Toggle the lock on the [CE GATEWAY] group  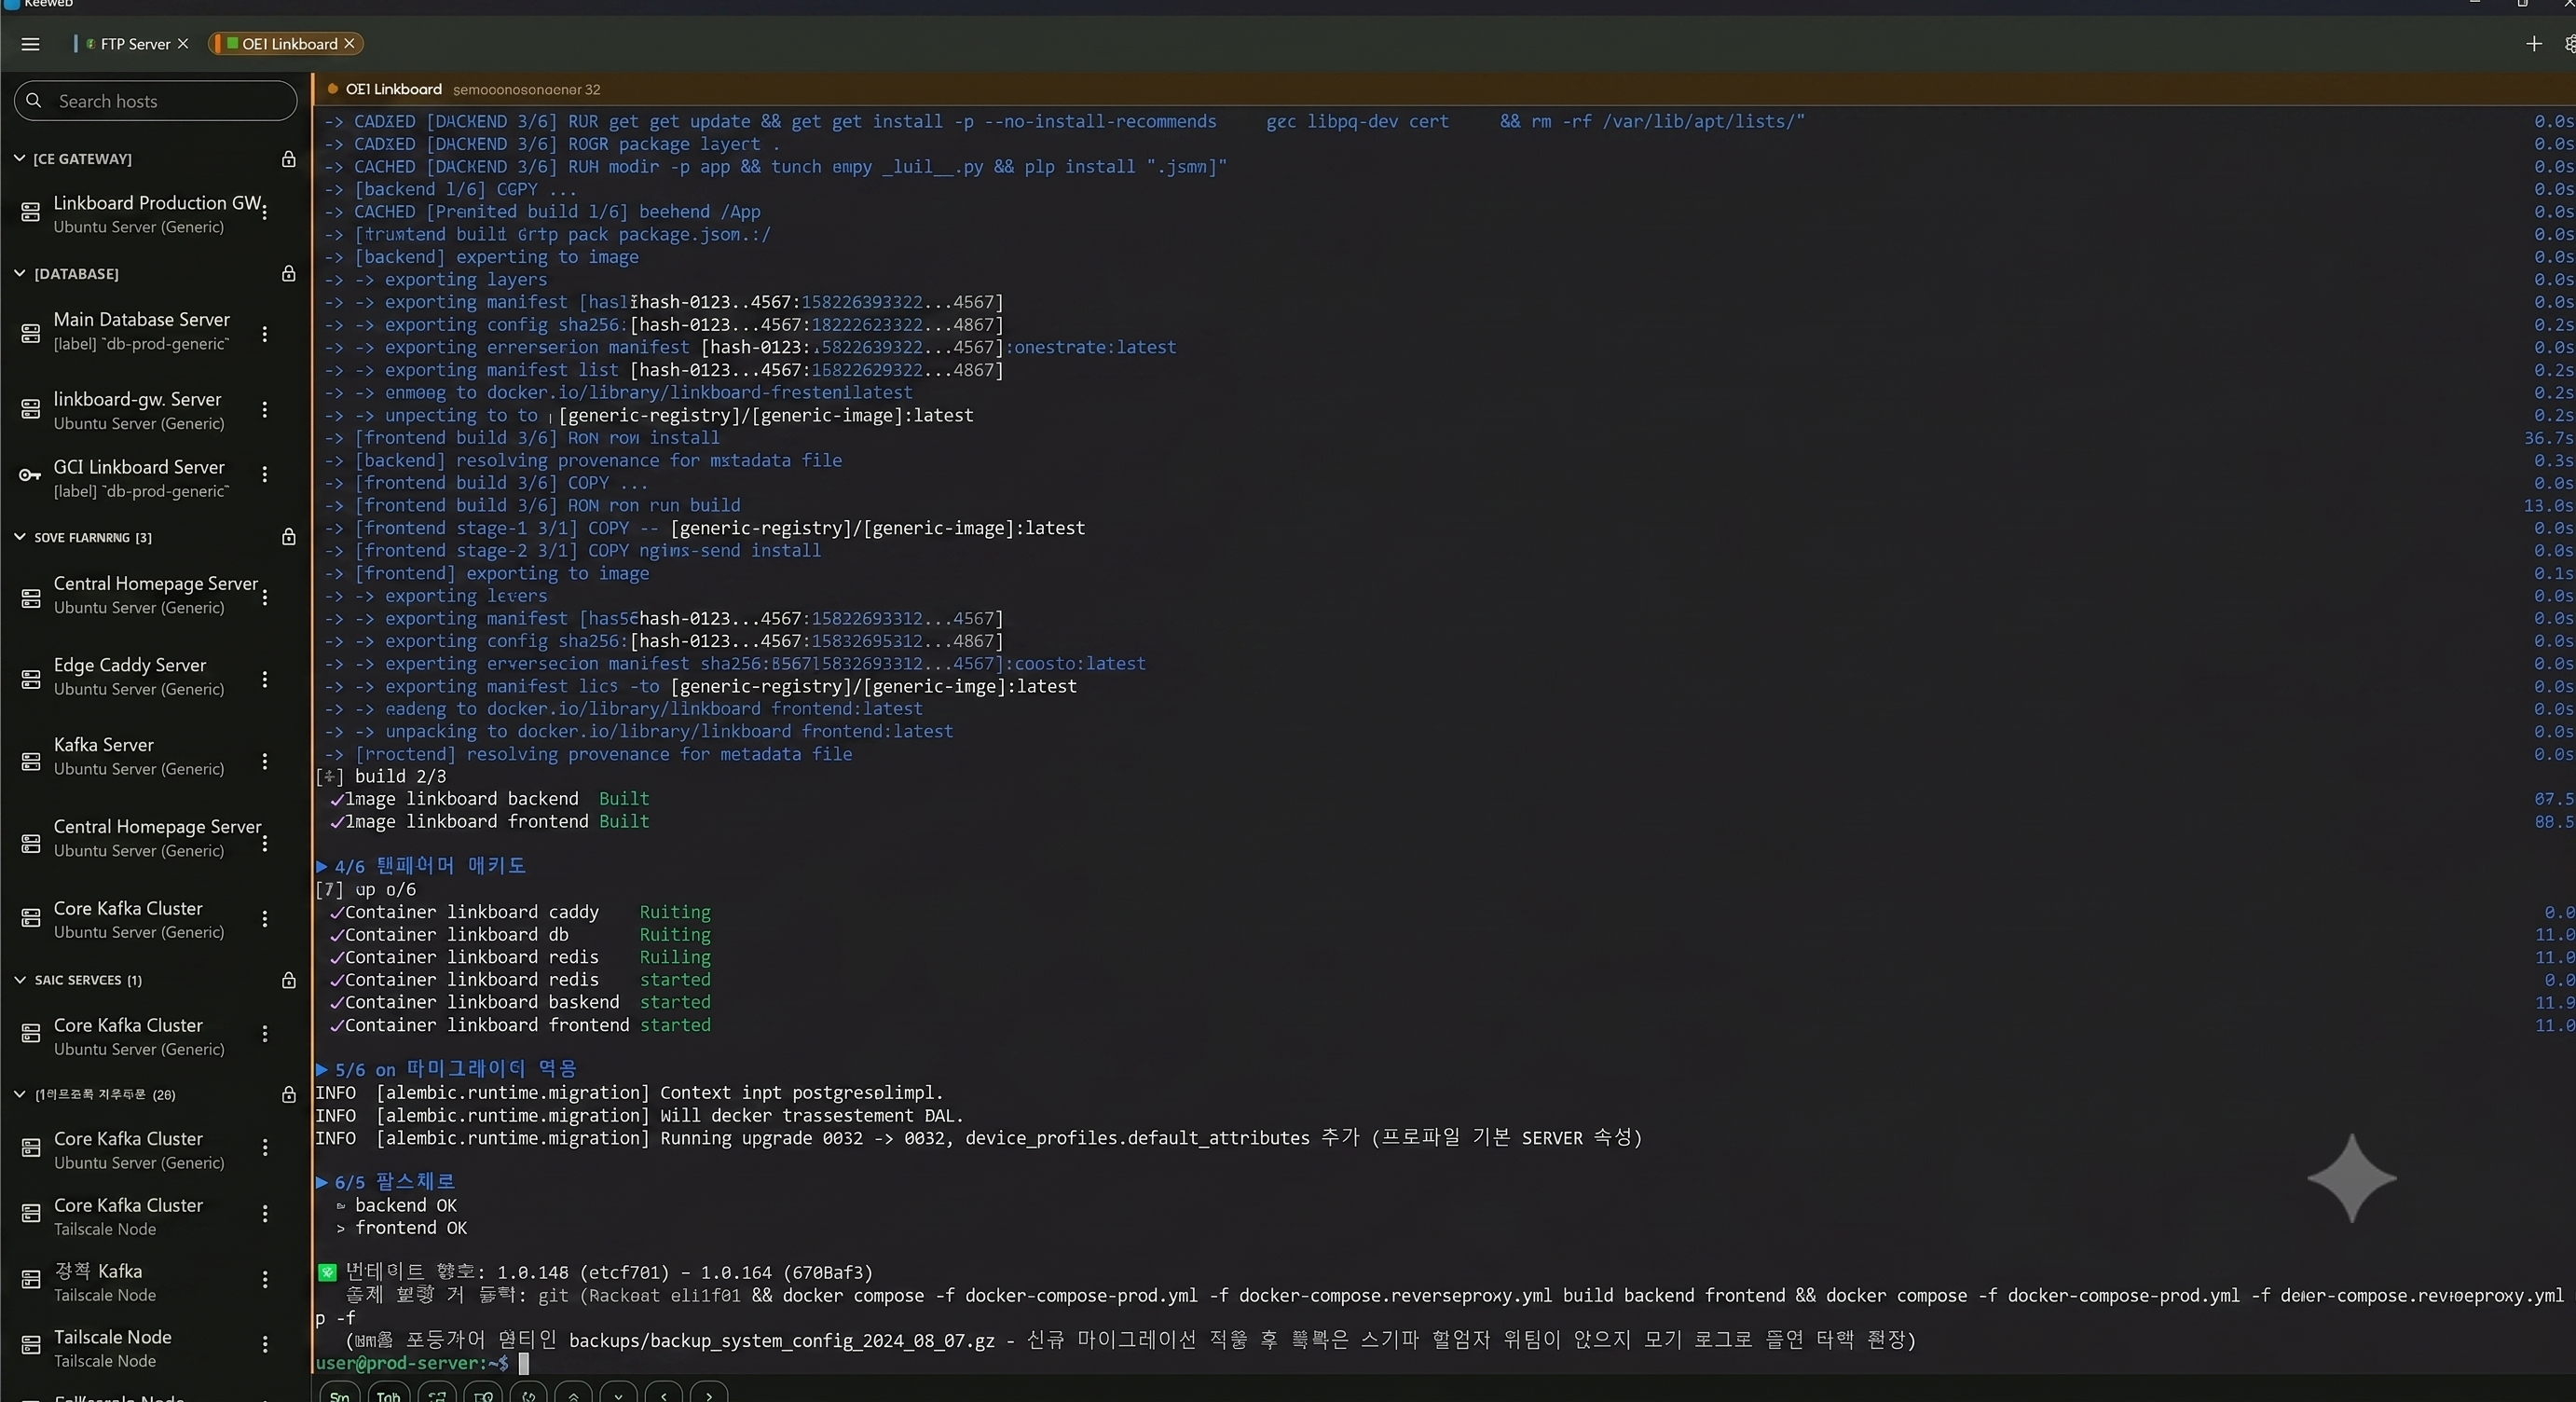(x=288, y=159)
